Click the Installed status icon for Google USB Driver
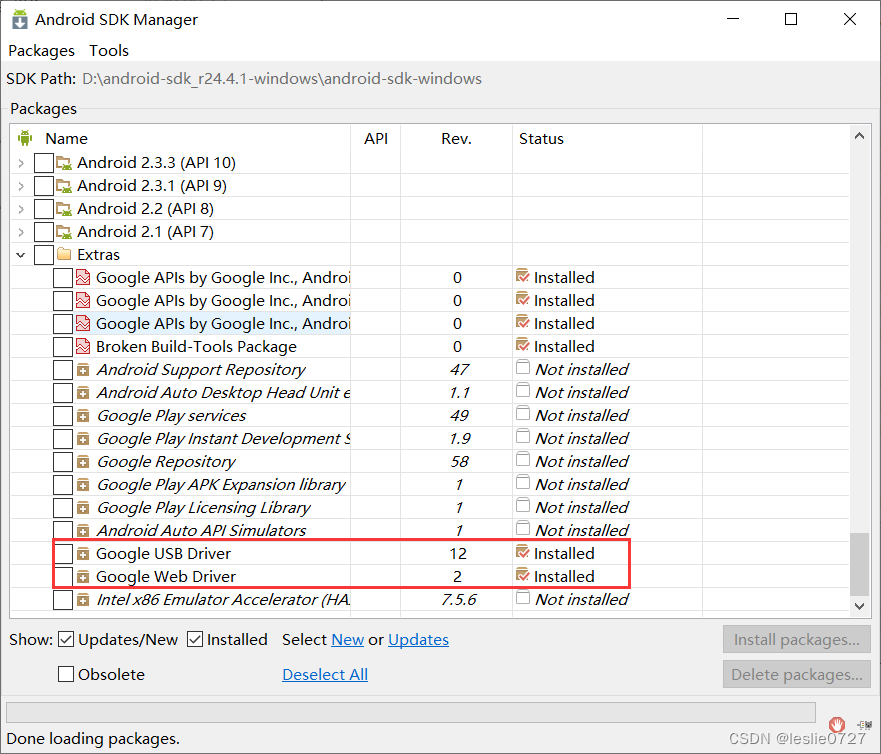The width and height of the screenshot is (881, 754). [x=523, y=552]
